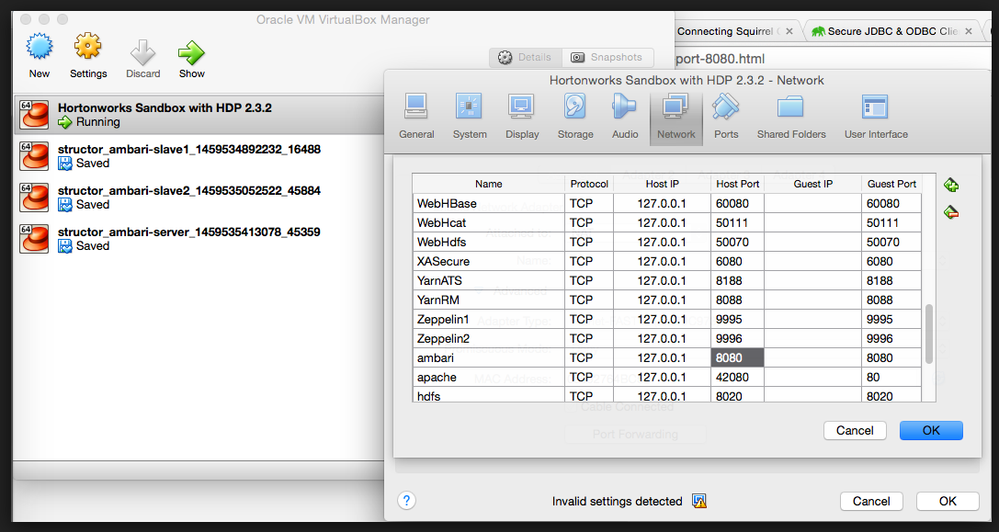The image size is (999, 532).
Task: Open the Audio settings icon
Action: pos(625,108)
